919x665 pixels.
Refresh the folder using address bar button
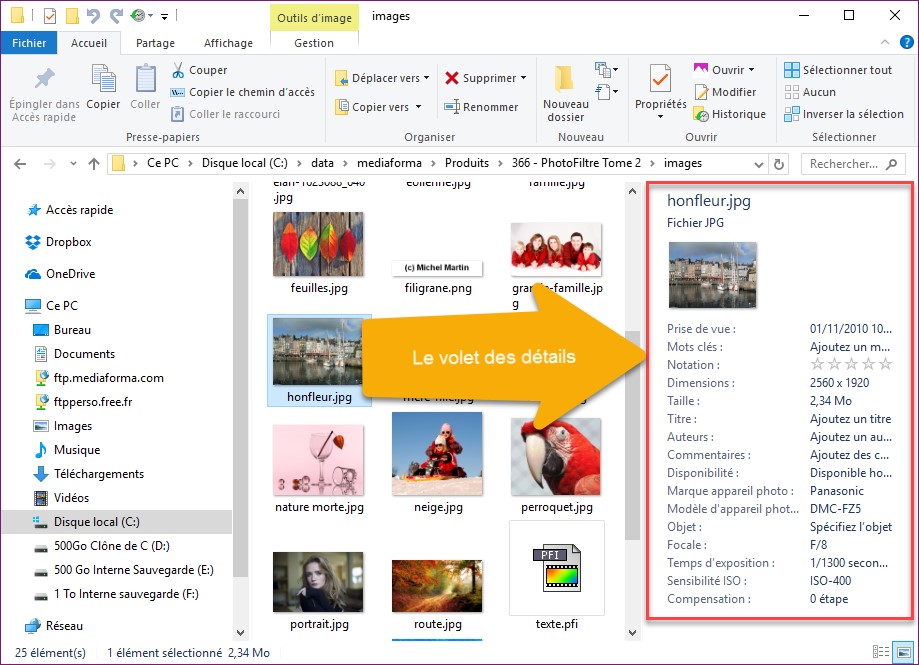click(x=779, y=164)
